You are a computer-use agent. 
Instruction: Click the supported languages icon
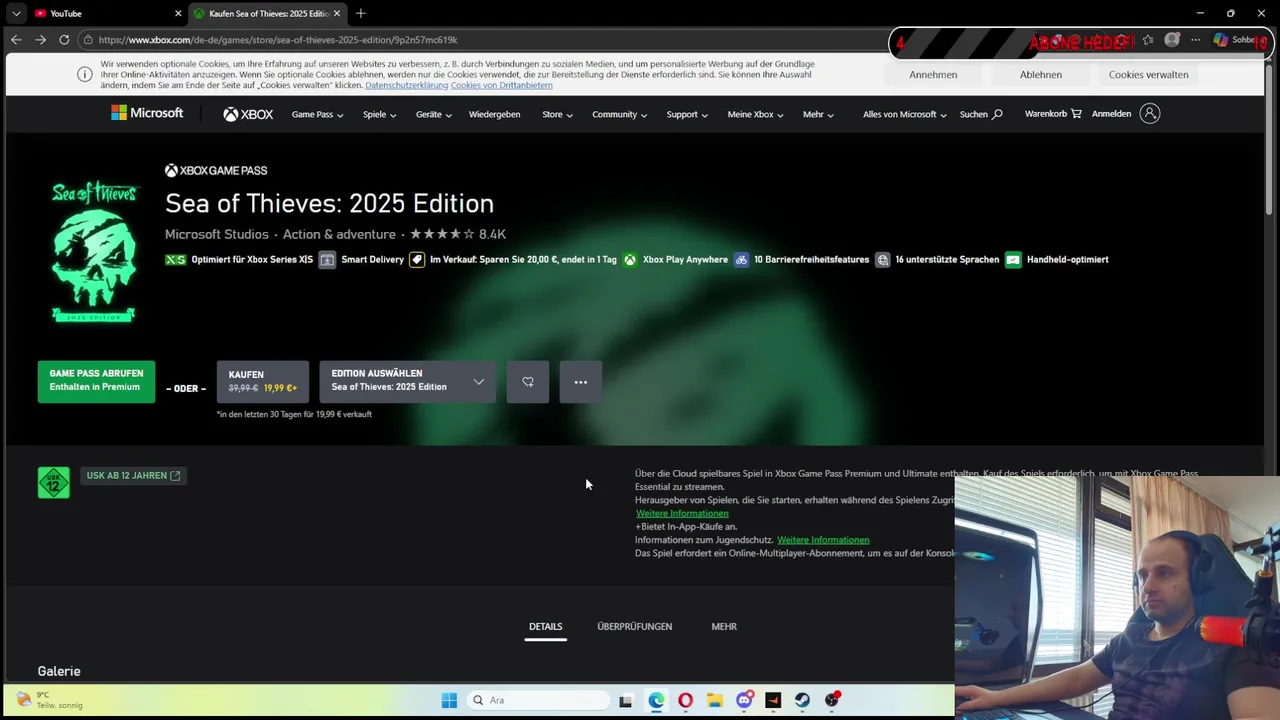tap(882, 260)
